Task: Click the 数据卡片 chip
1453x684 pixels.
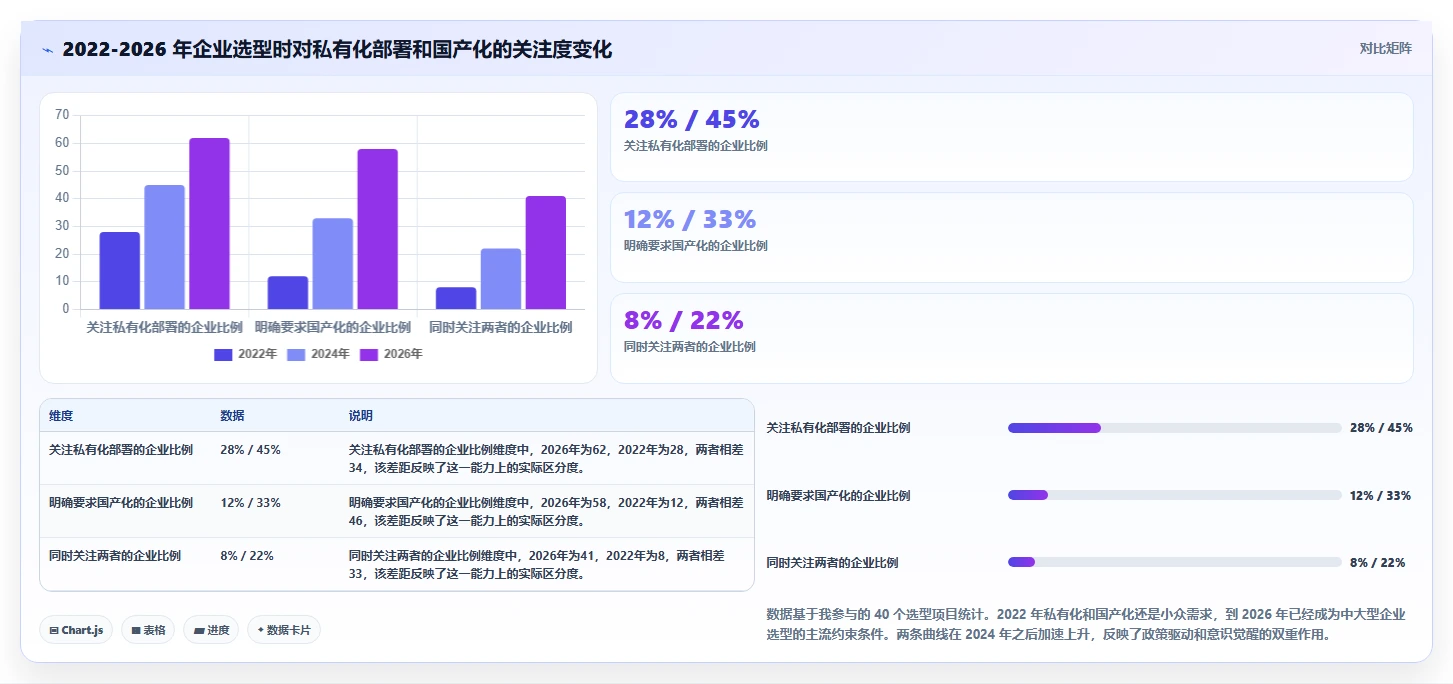Action: (284, 630)
